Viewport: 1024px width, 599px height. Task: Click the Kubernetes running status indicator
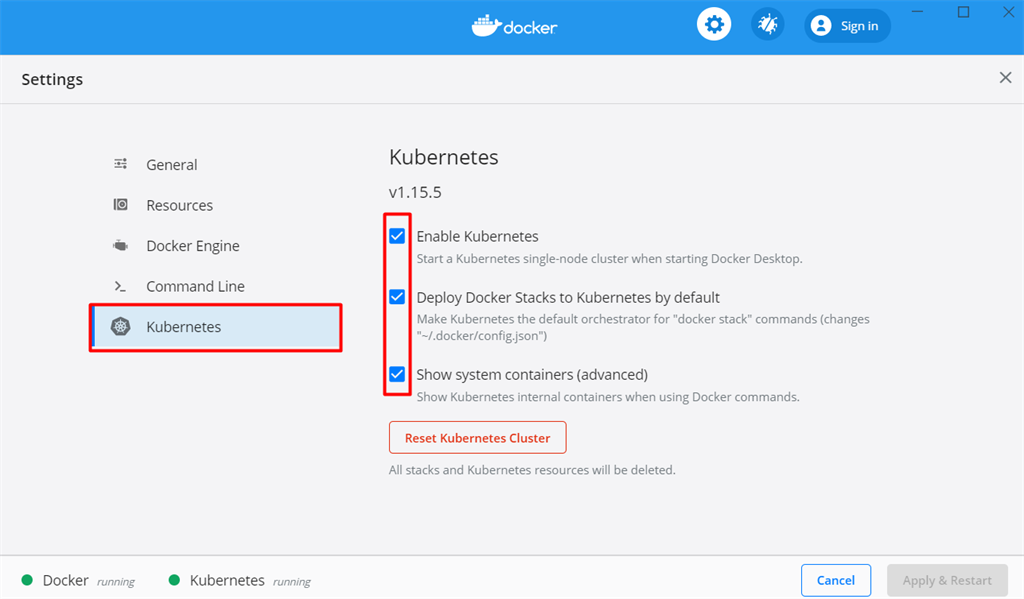pyautogui.click(x=174, y=580)
